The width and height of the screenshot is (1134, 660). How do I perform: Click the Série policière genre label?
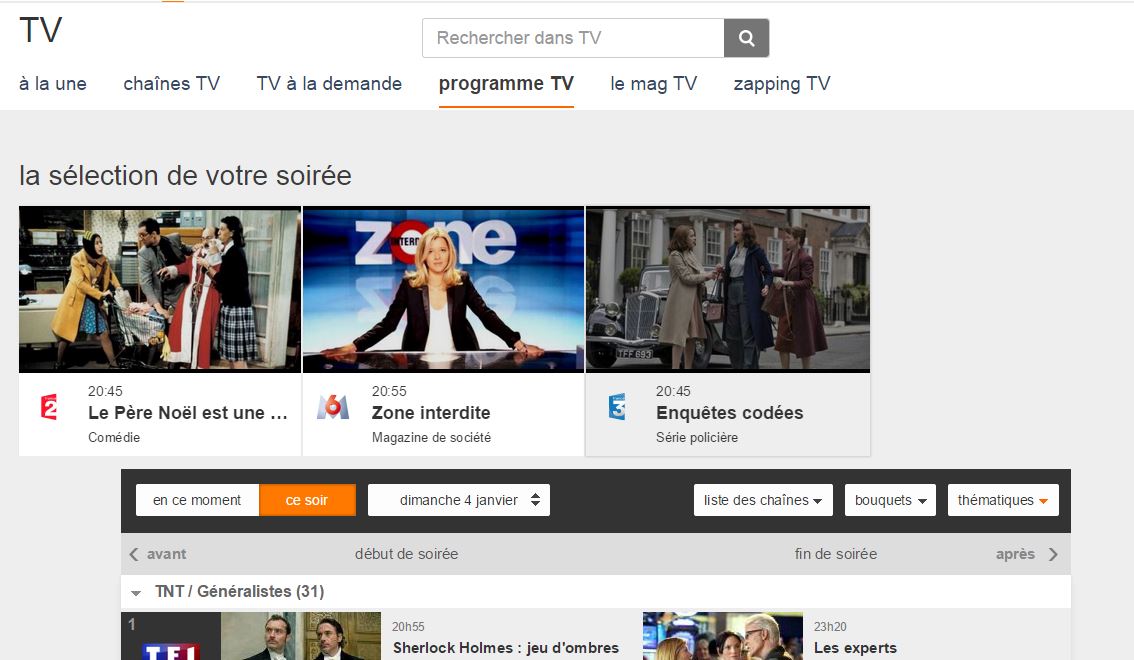pos(697,437)
